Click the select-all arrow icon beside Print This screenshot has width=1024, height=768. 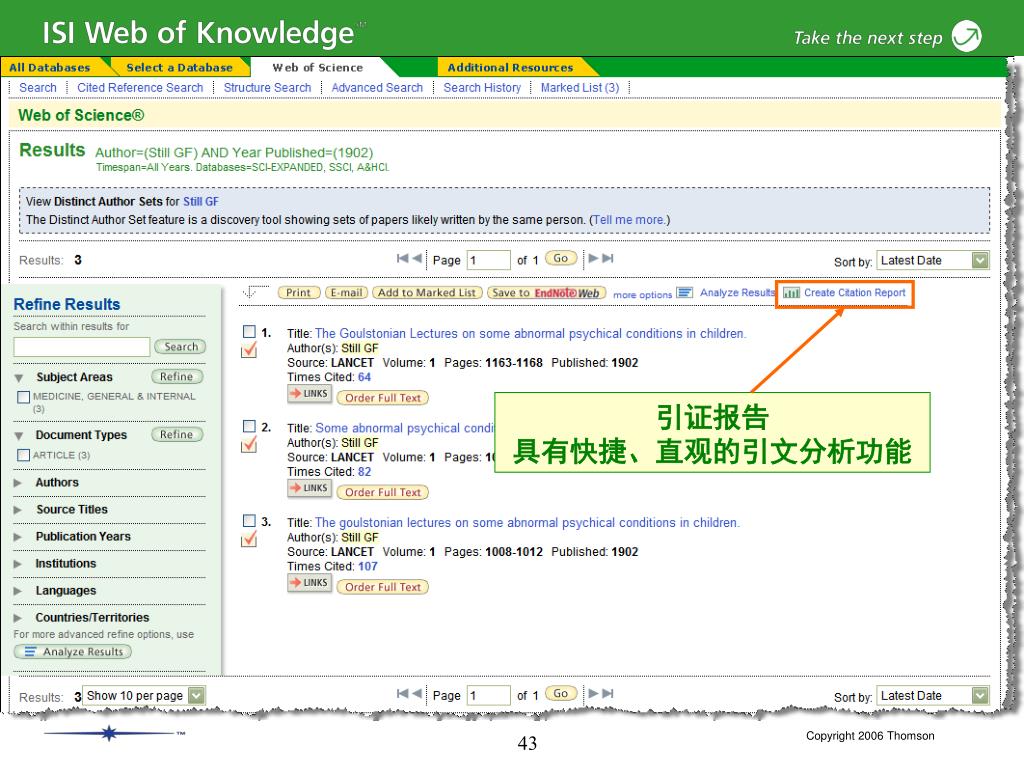click(x=253, y=292)
